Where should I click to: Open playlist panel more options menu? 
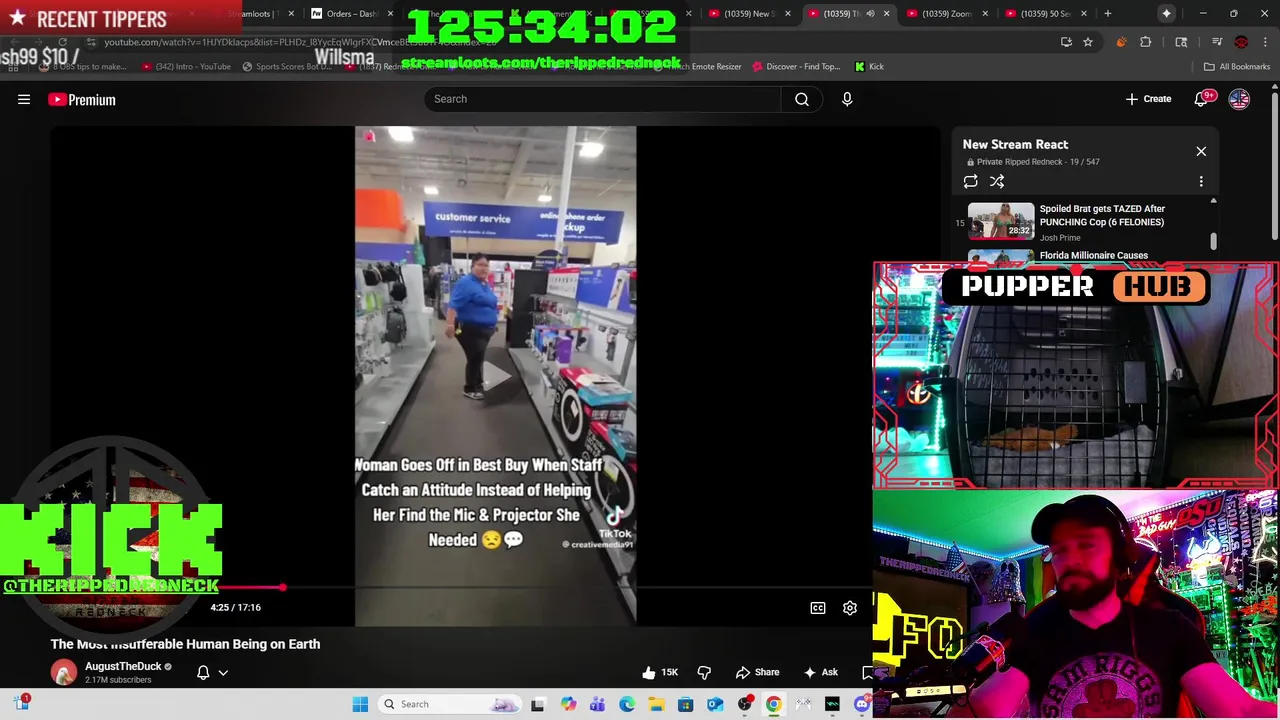pos(1201,181)
